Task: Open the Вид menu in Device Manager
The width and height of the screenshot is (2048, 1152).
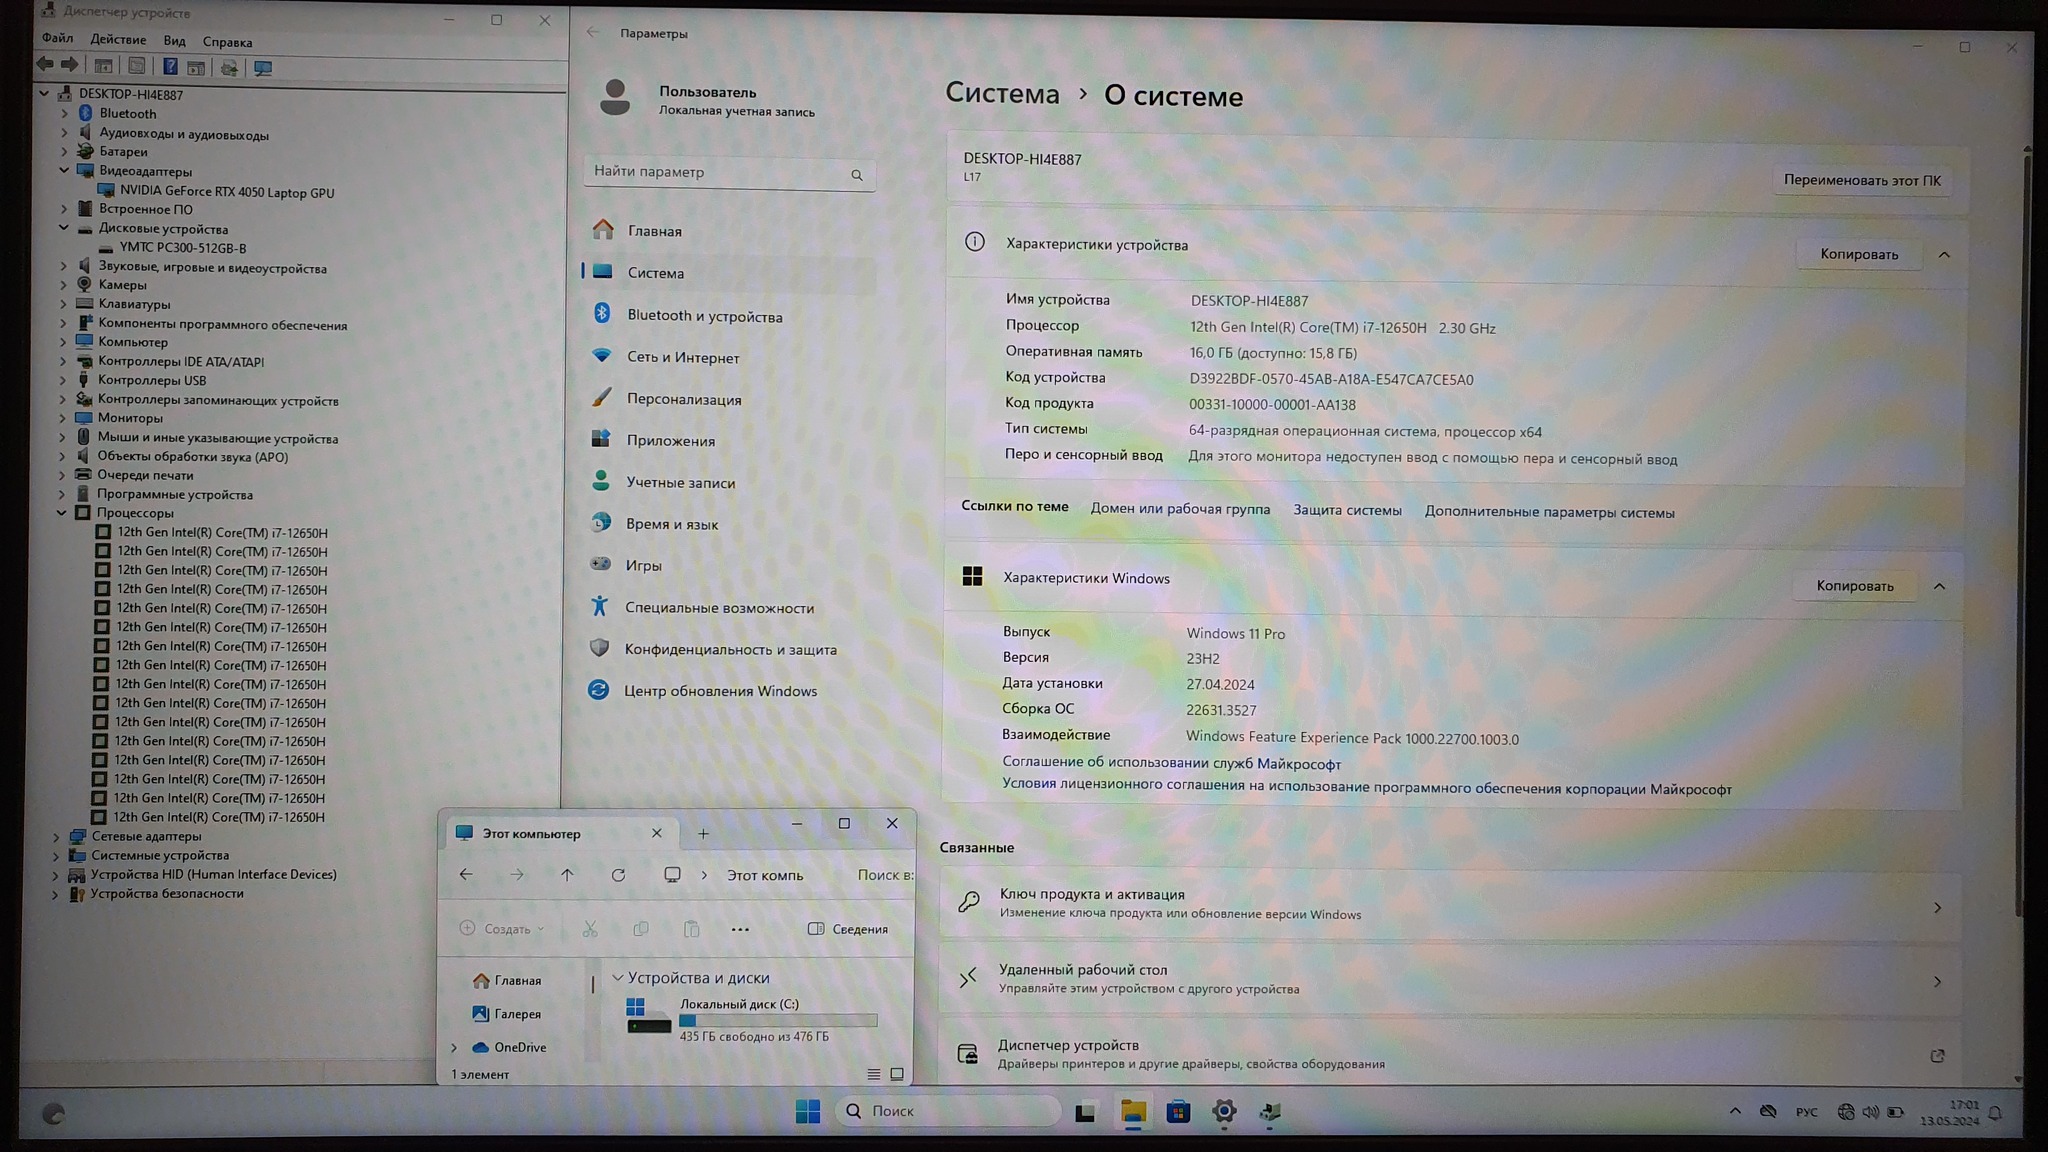Action: [x=174, y=41]
